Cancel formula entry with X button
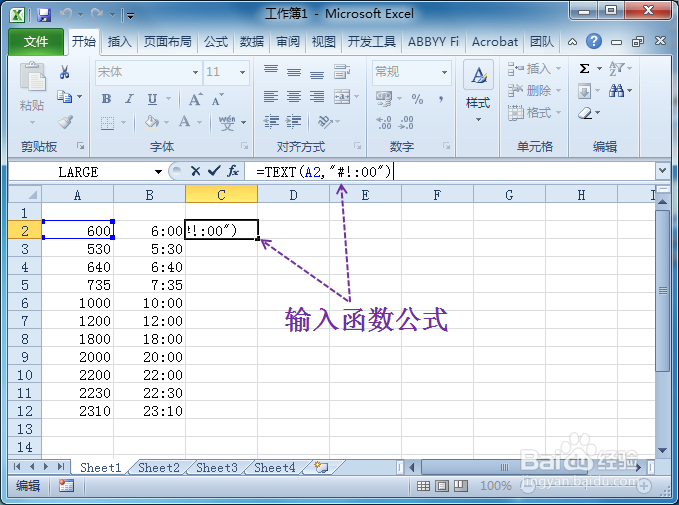 point(195,171)
